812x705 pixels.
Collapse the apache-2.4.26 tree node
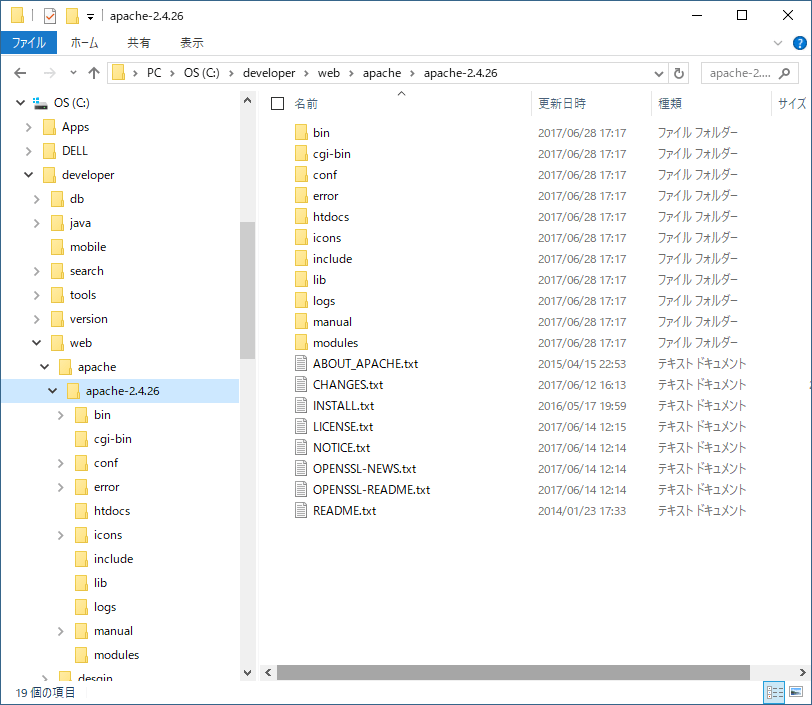pos(53,391)
